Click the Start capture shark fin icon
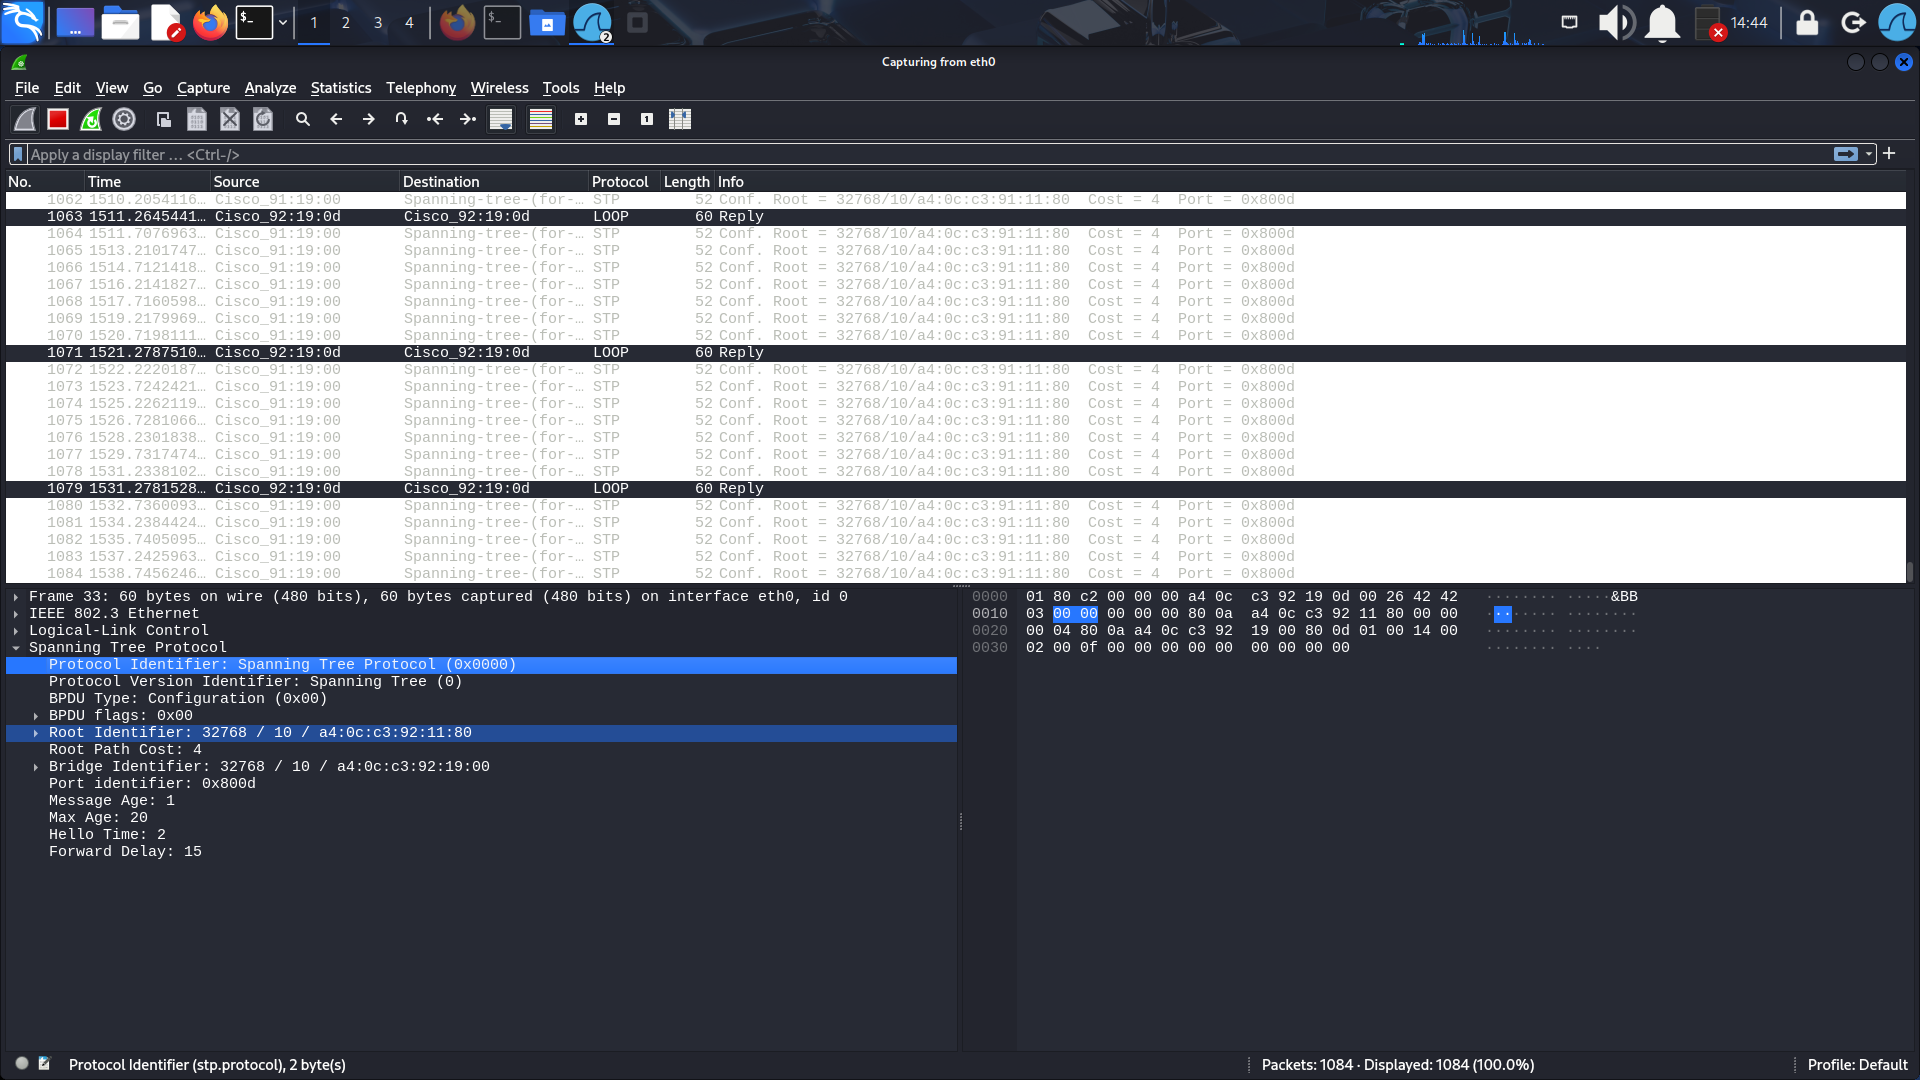The image size is (1920, 1080). click(25, 119)
